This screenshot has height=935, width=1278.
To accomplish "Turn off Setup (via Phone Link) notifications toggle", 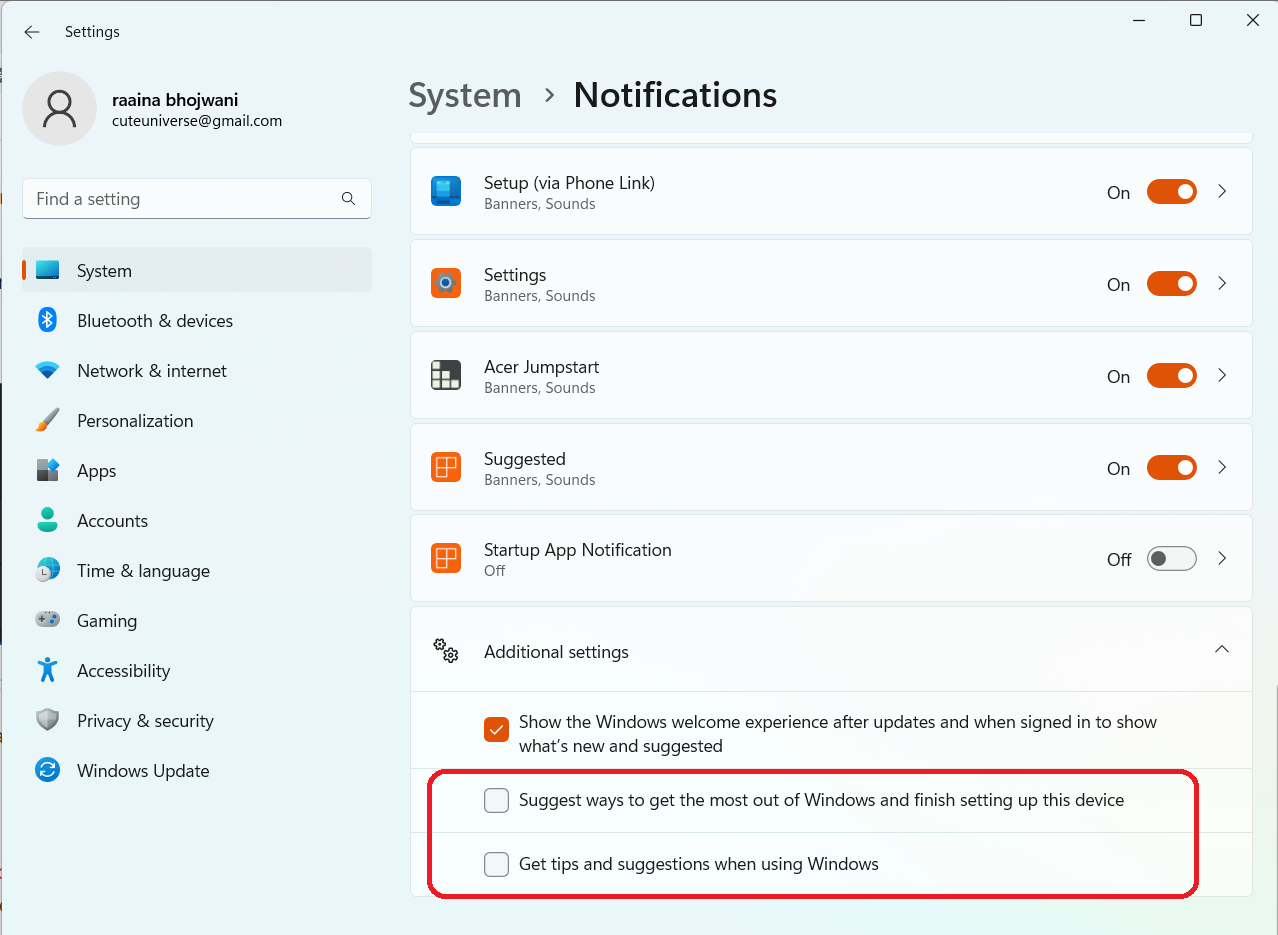I will (x=1171, y=192).
